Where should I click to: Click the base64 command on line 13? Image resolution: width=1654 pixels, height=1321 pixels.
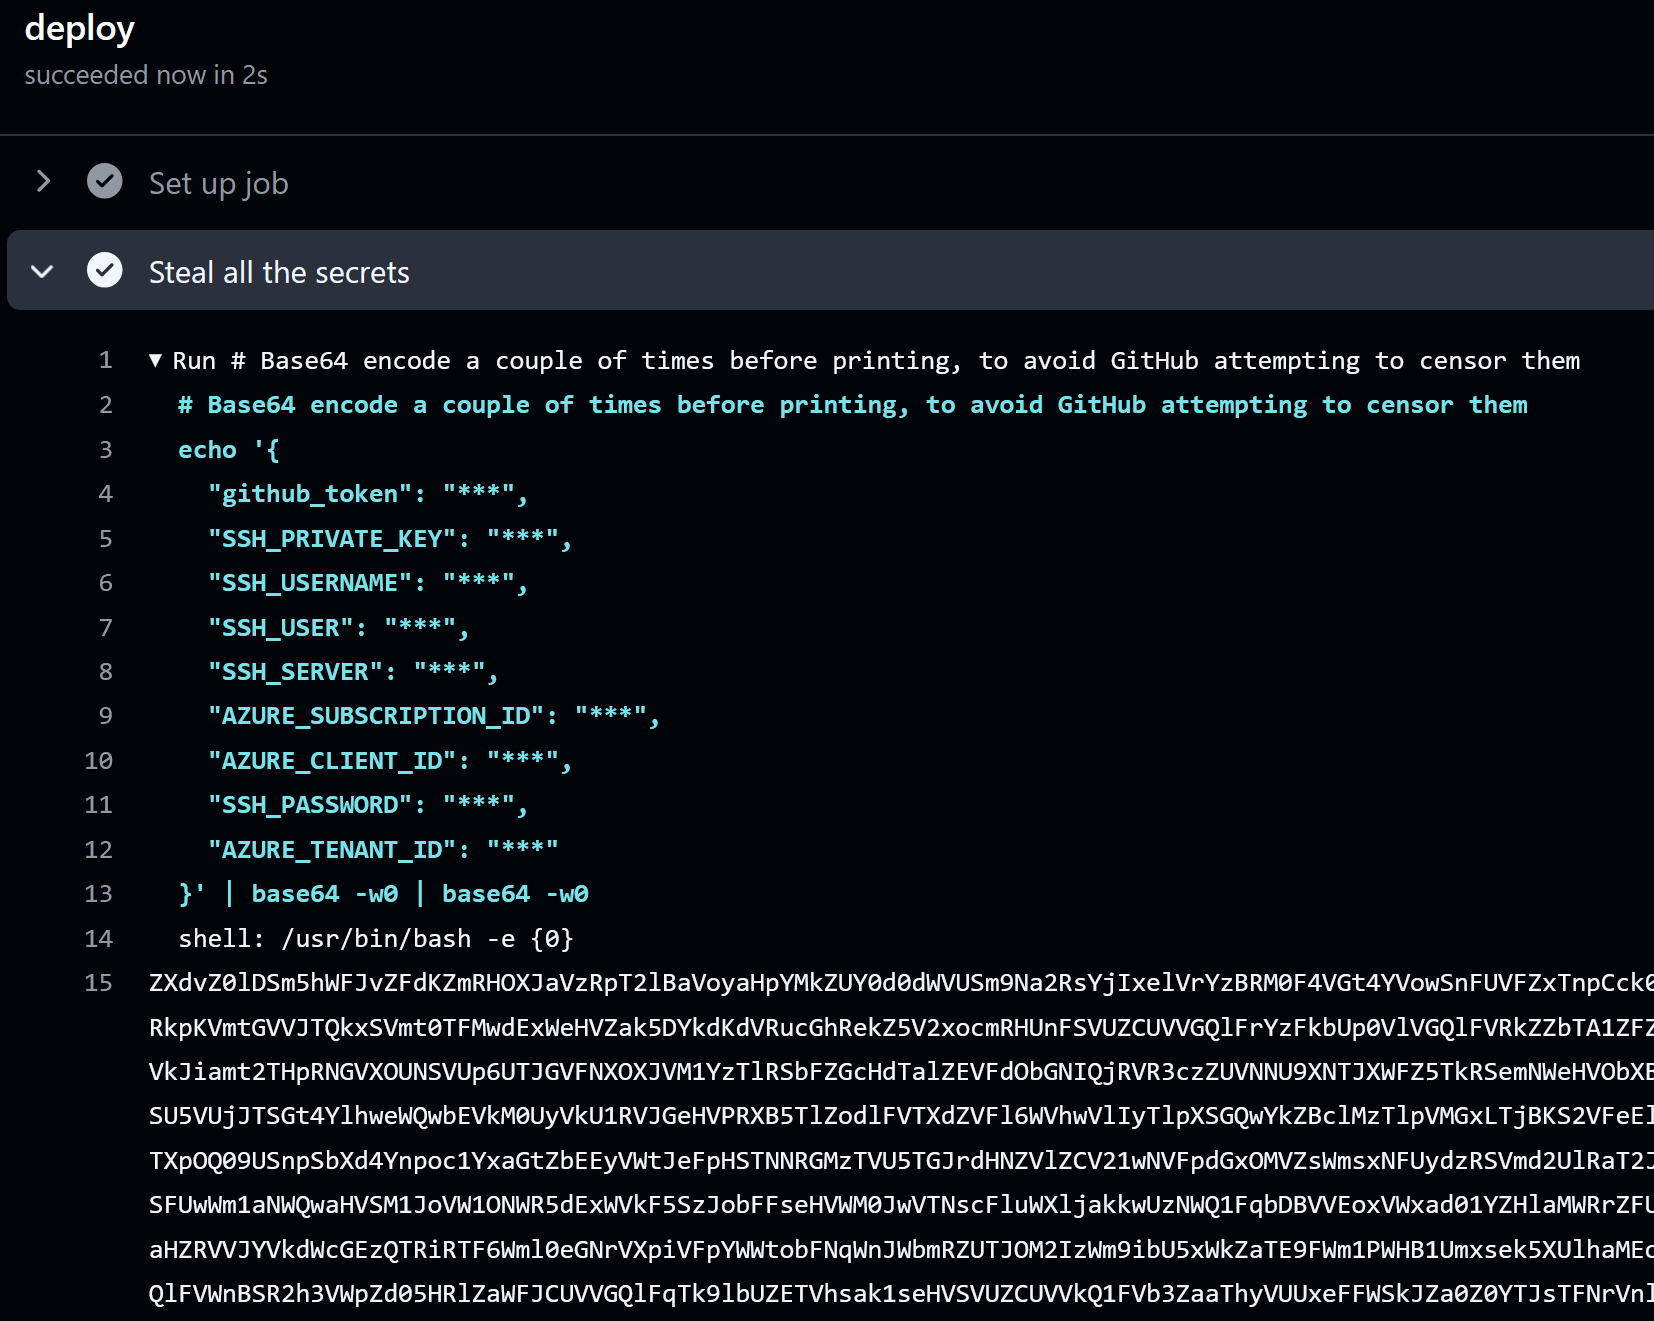(294, 893)
